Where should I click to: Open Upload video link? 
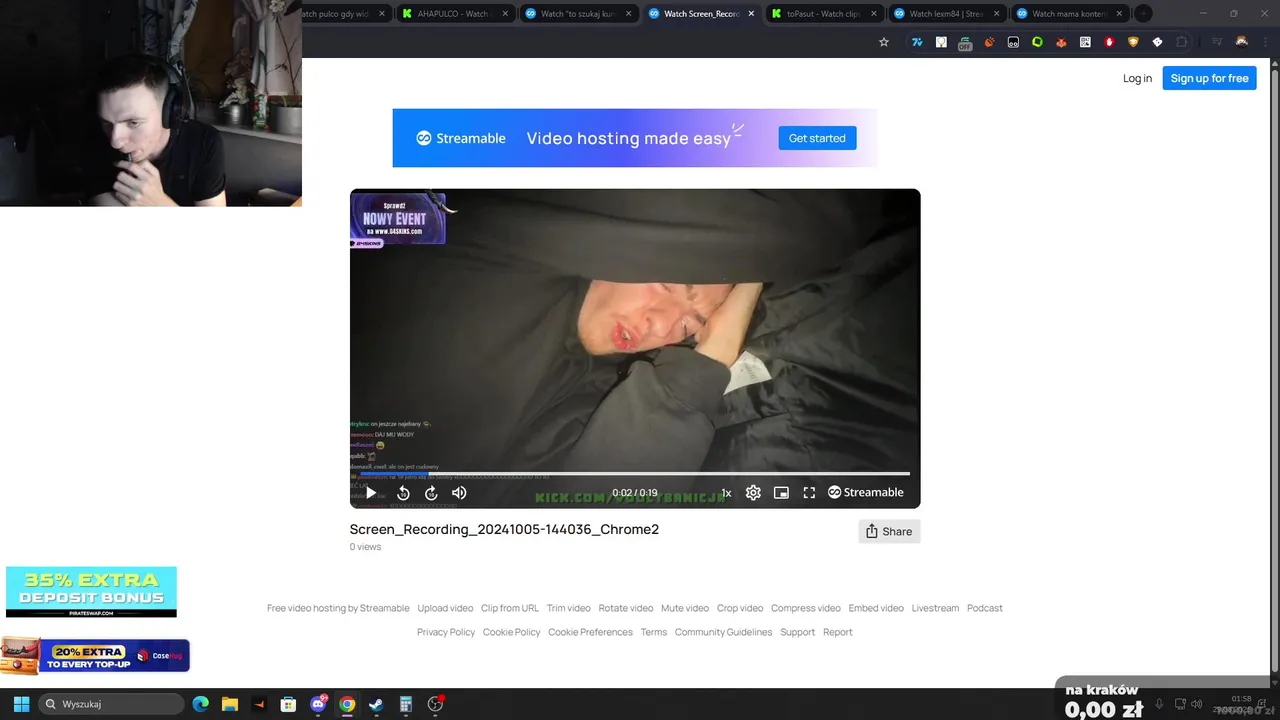point(445,608)
